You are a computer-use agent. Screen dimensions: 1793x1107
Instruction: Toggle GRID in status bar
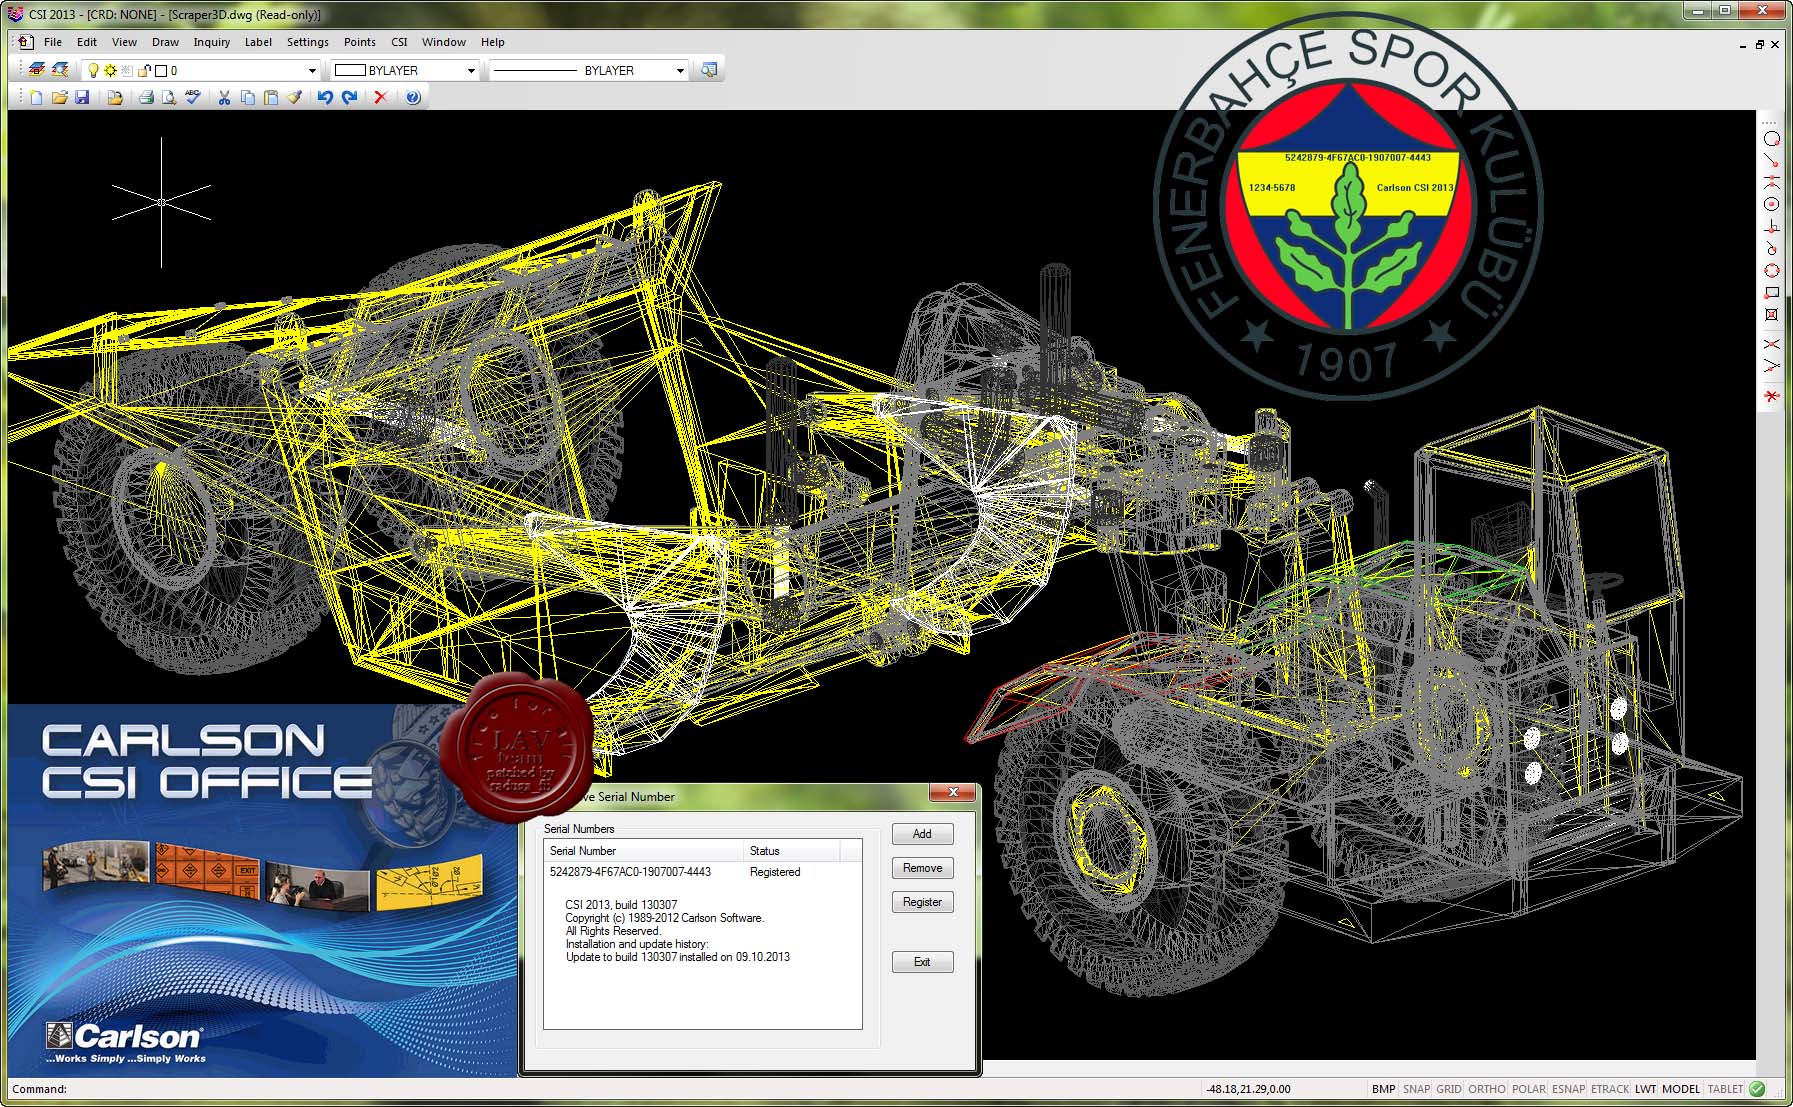click(x=1449, y=1089)
